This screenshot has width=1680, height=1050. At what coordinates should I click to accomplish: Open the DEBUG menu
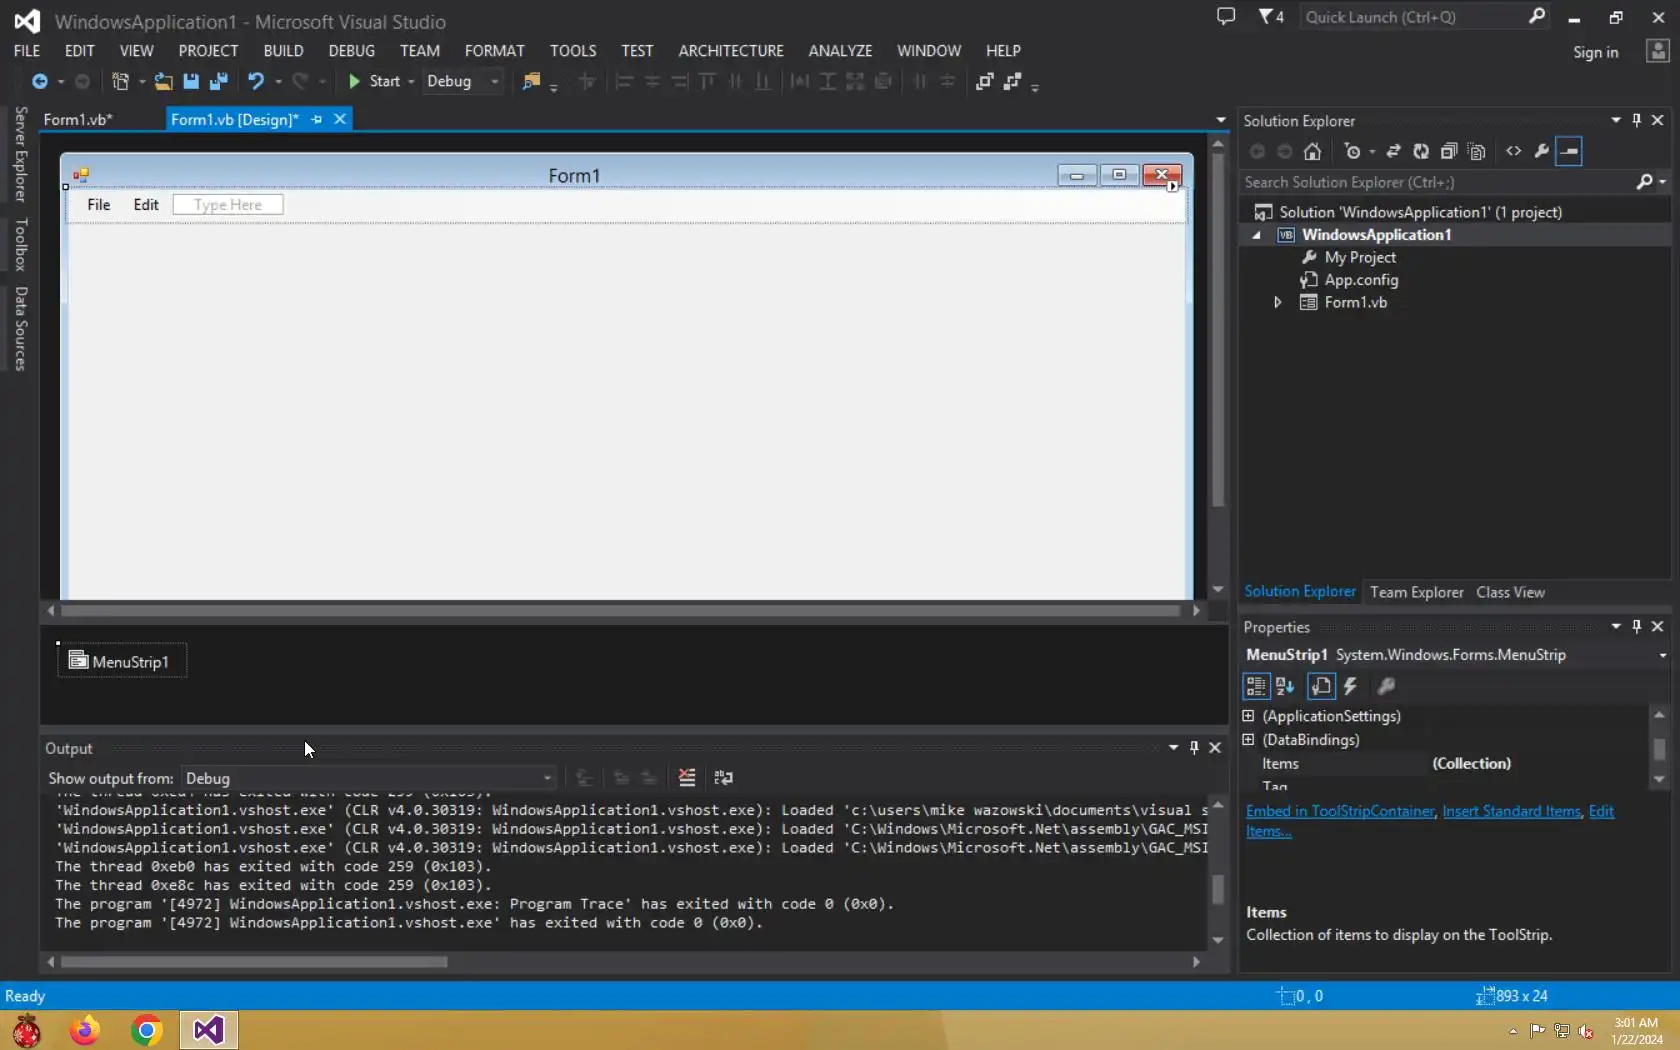(351, 51)
